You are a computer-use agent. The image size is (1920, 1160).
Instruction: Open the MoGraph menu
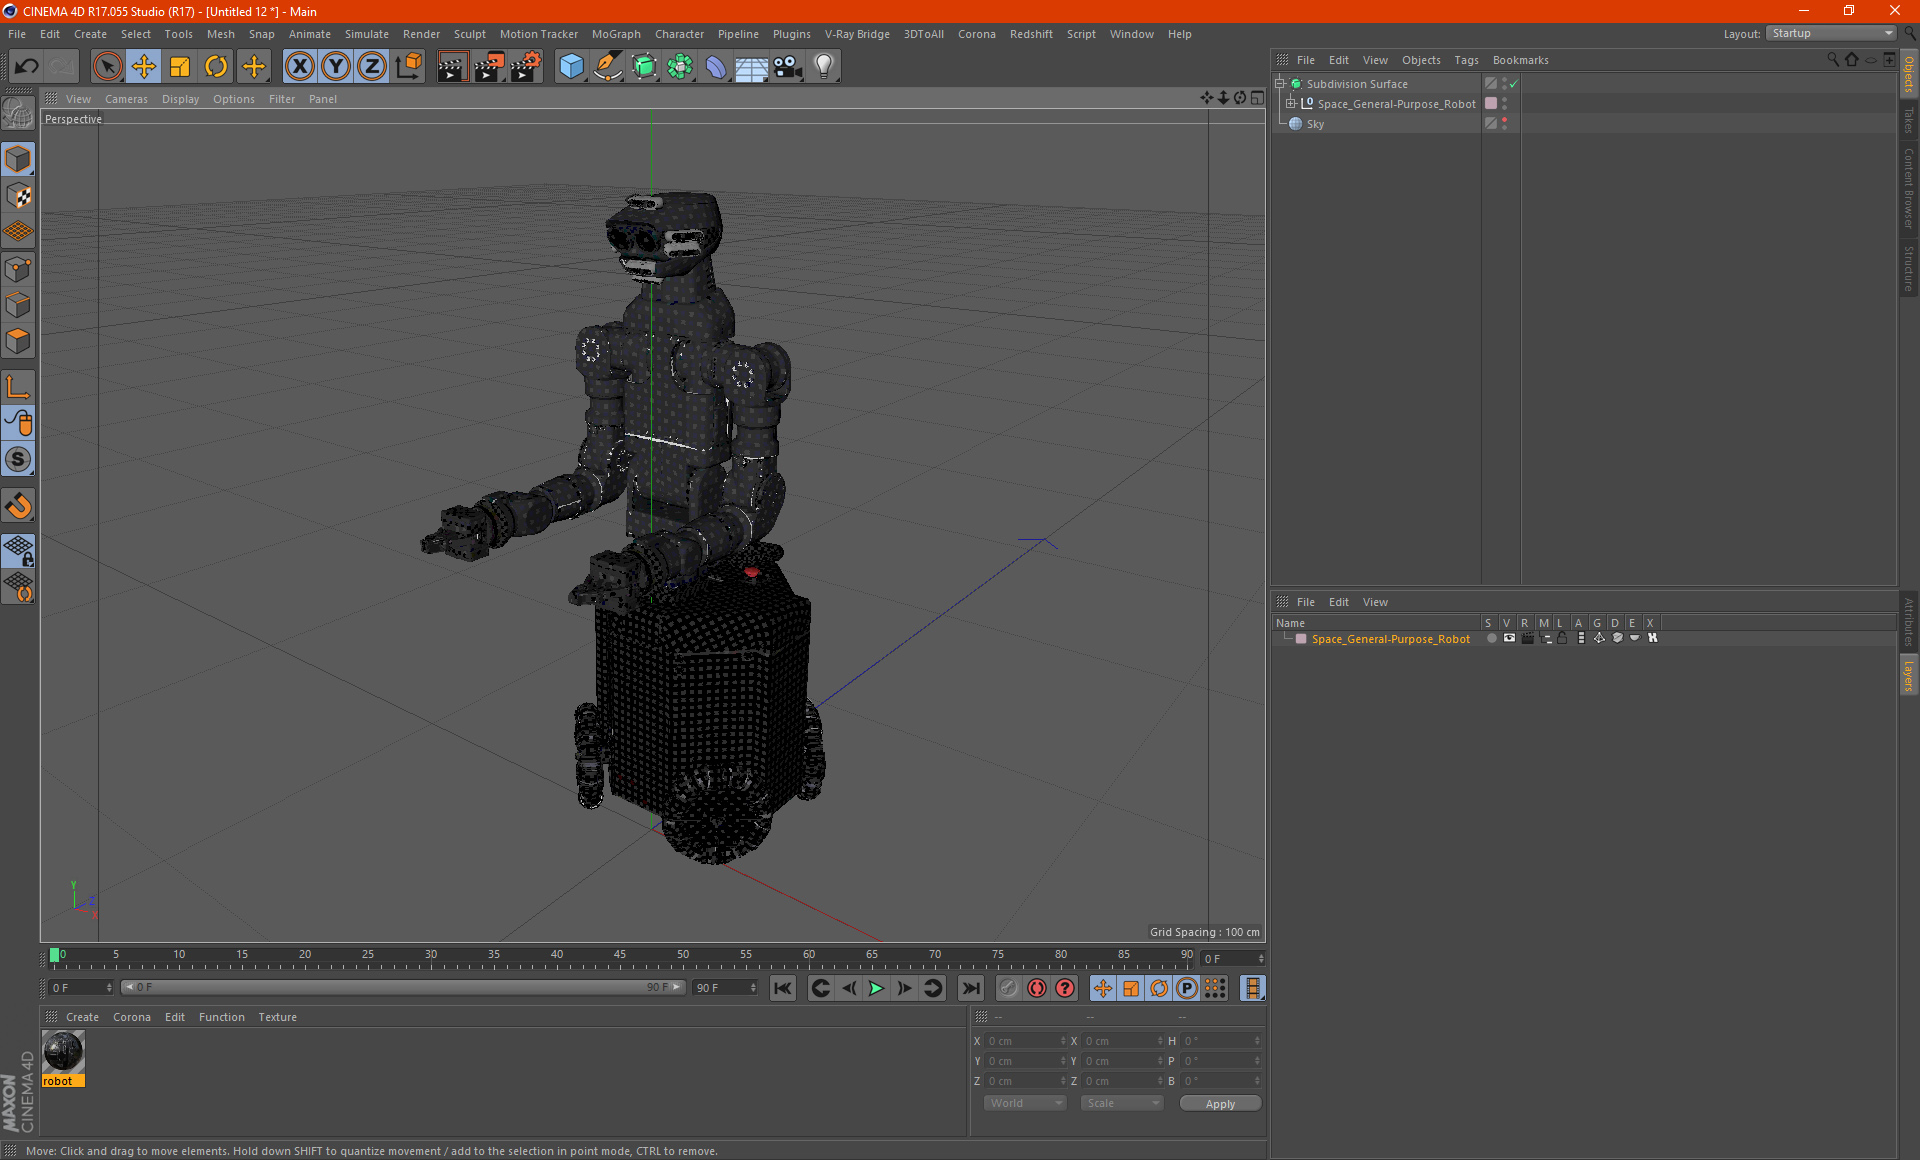click(x=615, y=34)
